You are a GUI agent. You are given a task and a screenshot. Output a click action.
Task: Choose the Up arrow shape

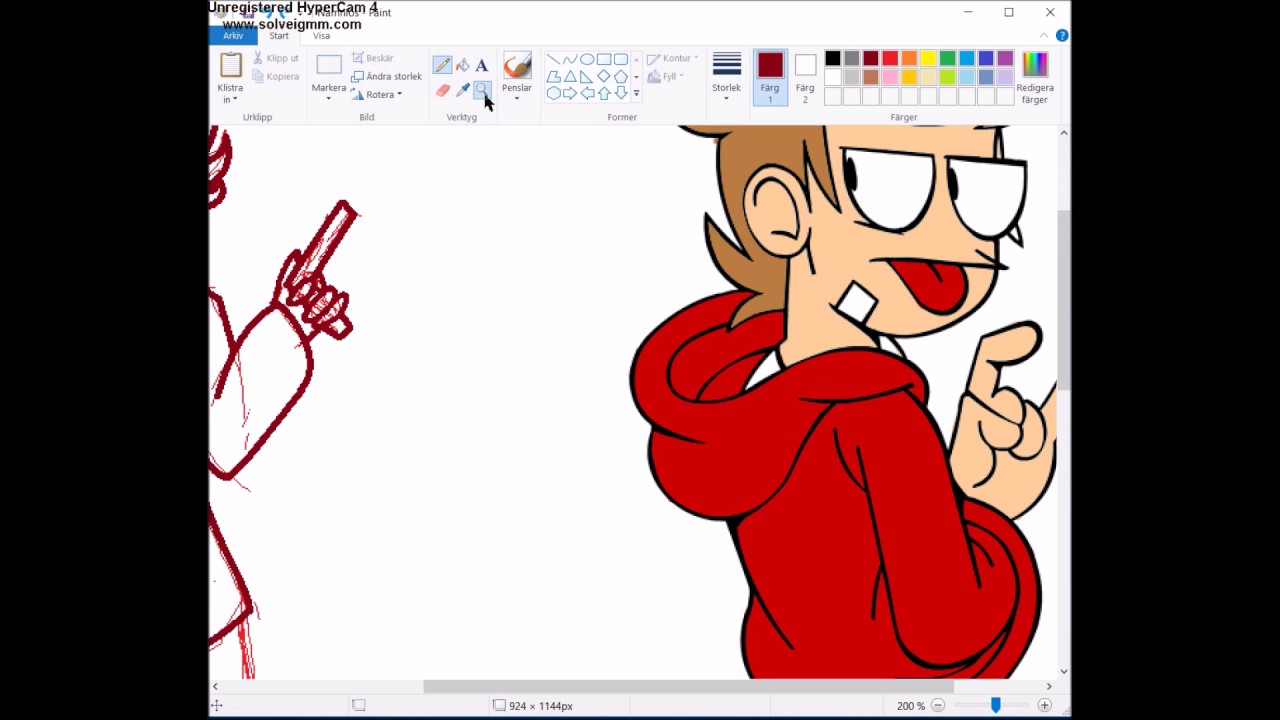coord(604,93)
